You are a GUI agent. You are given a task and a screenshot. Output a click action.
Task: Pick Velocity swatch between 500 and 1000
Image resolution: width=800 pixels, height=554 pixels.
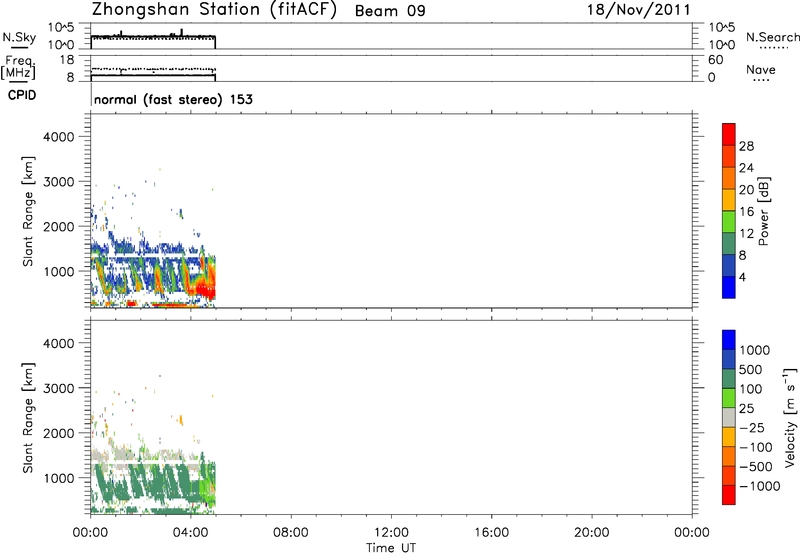click(x=729, y=359)
